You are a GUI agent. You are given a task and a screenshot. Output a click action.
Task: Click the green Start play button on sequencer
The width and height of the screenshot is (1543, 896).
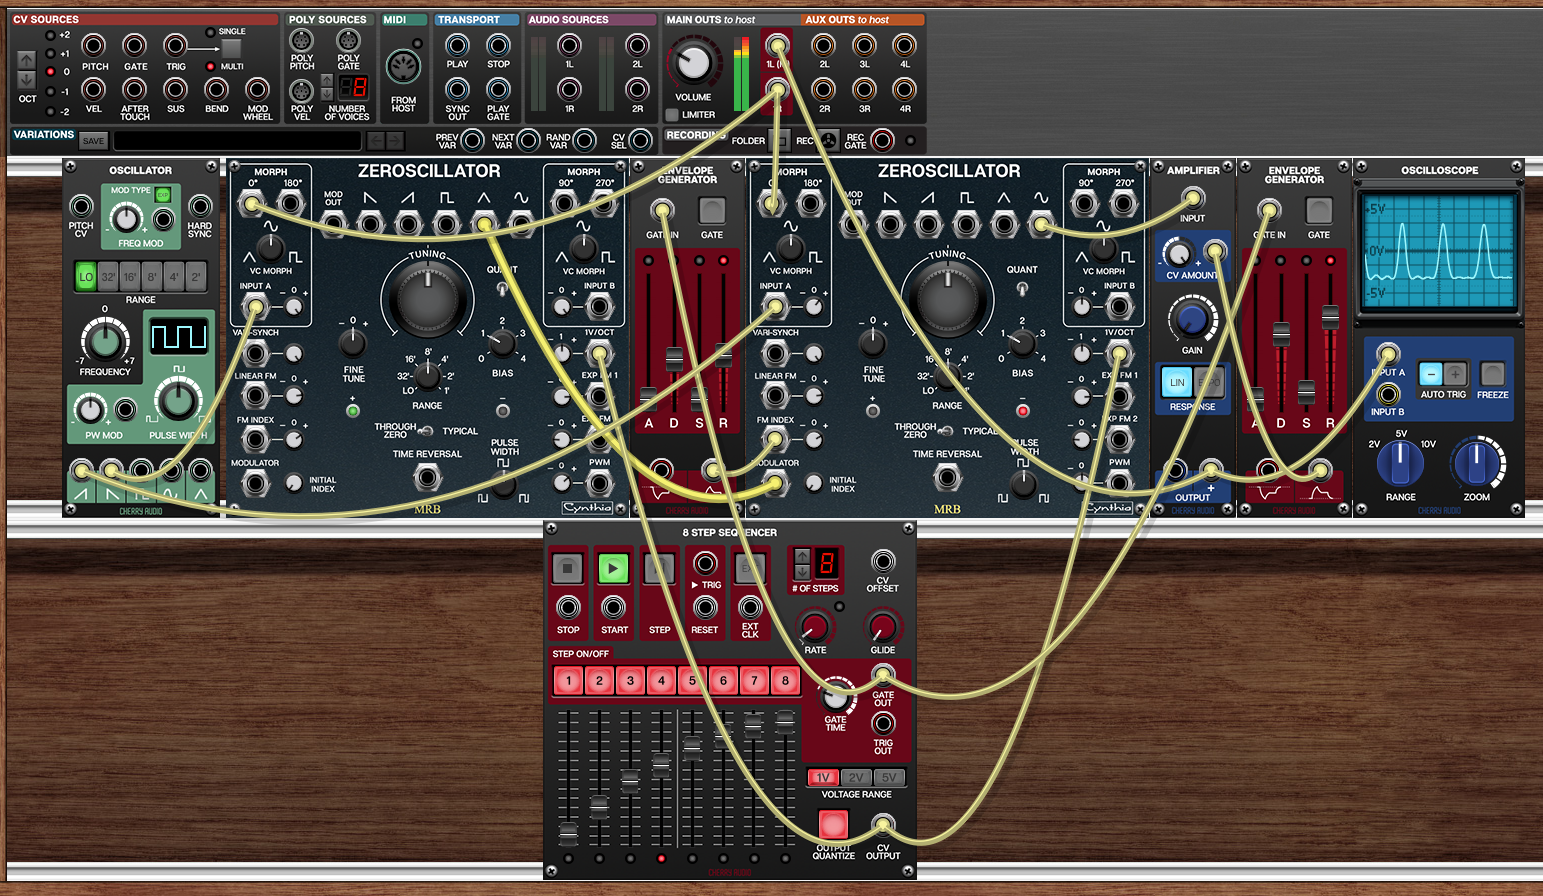point(613,568)
